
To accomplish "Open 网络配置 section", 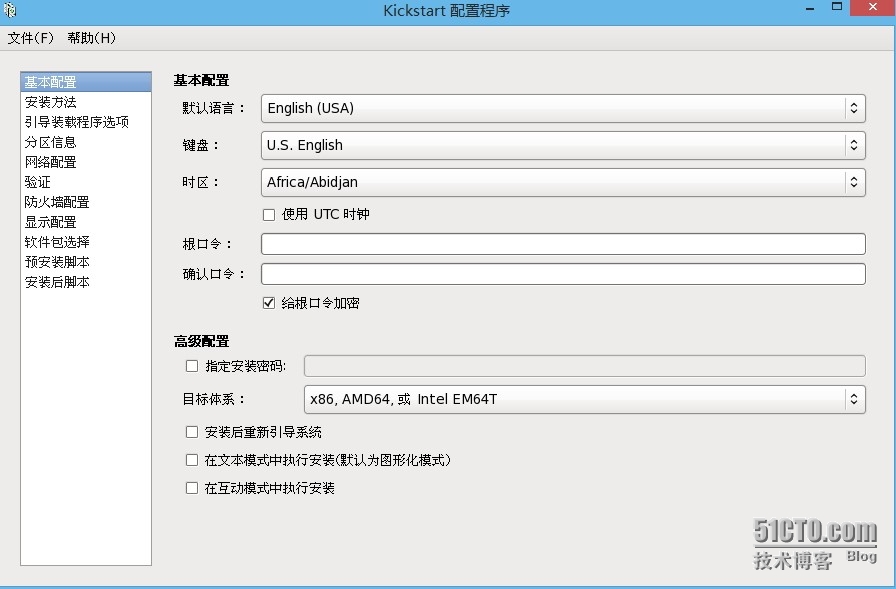I will tap(86, 162).
